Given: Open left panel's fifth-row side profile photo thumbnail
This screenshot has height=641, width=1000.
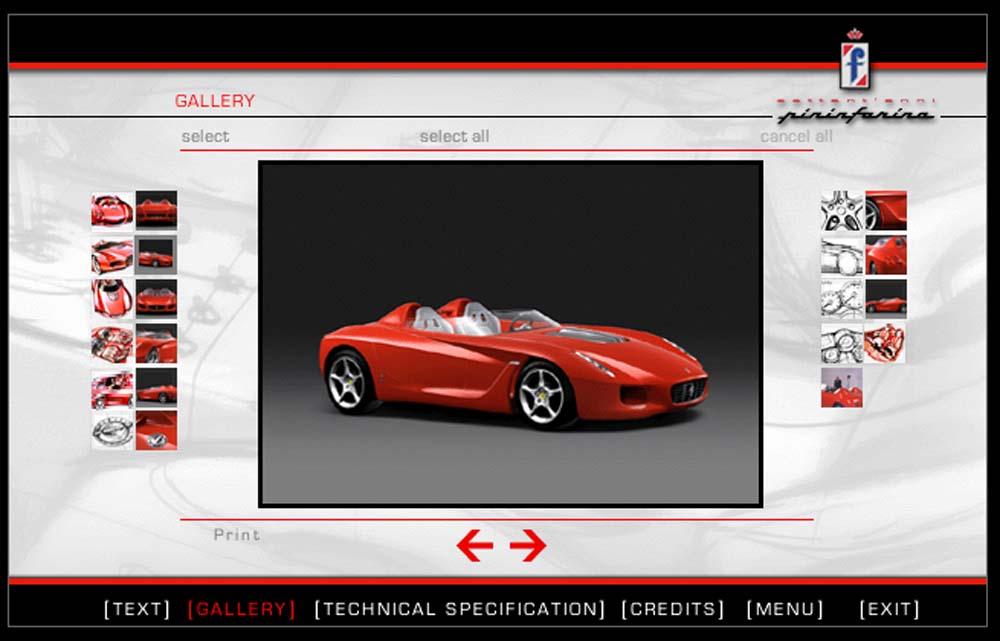Looking at the screenshot, I should pos(156,388).
